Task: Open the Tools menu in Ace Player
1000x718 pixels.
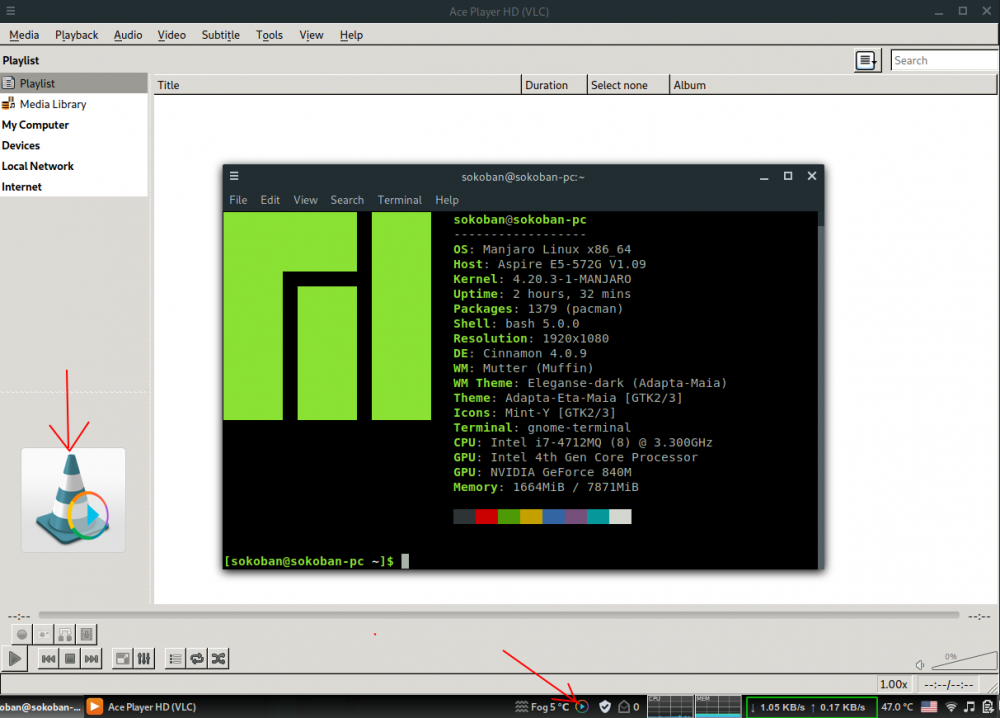Action: point(269,35)
